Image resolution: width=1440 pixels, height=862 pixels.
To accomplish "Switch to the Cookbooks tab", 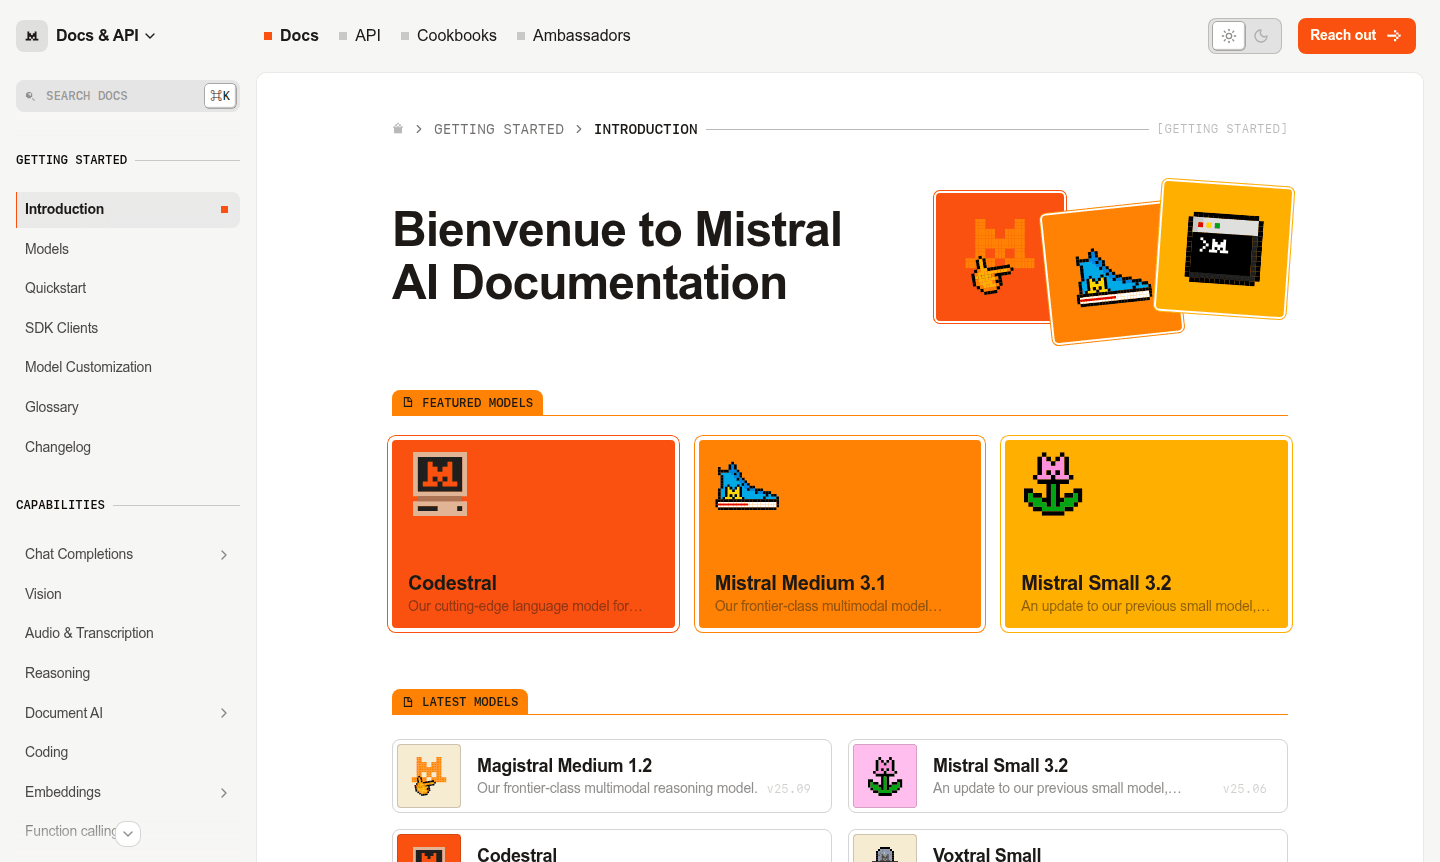I will click(456, 35).
